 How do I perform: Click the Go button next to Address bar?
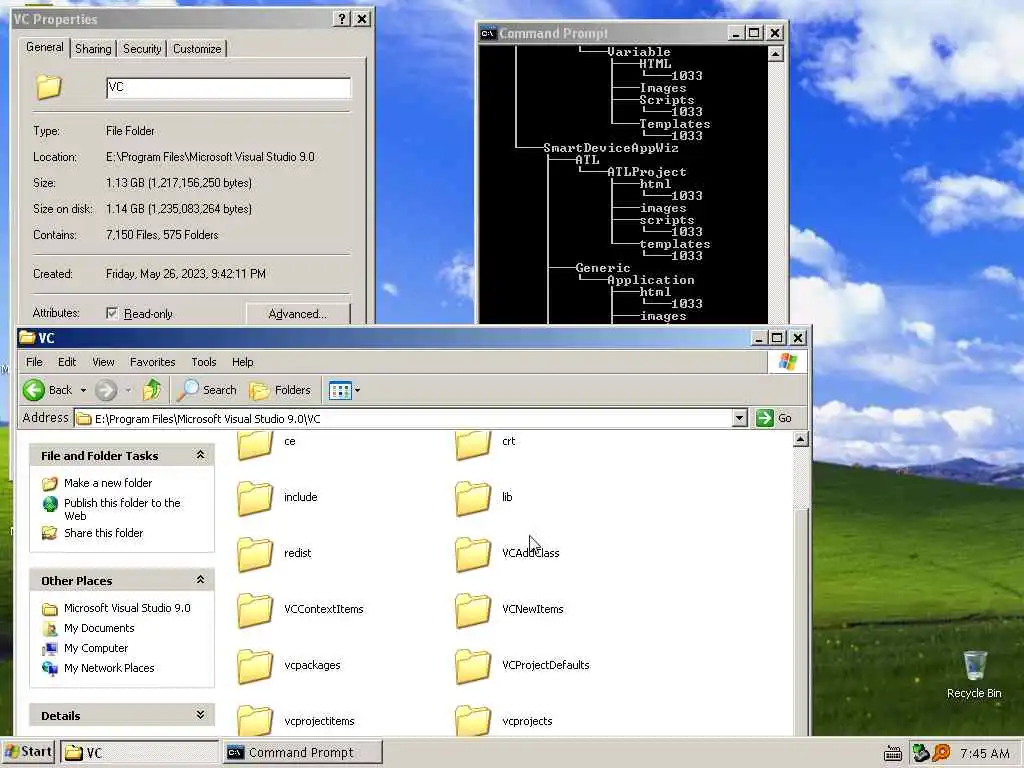[x=775, y=418]
